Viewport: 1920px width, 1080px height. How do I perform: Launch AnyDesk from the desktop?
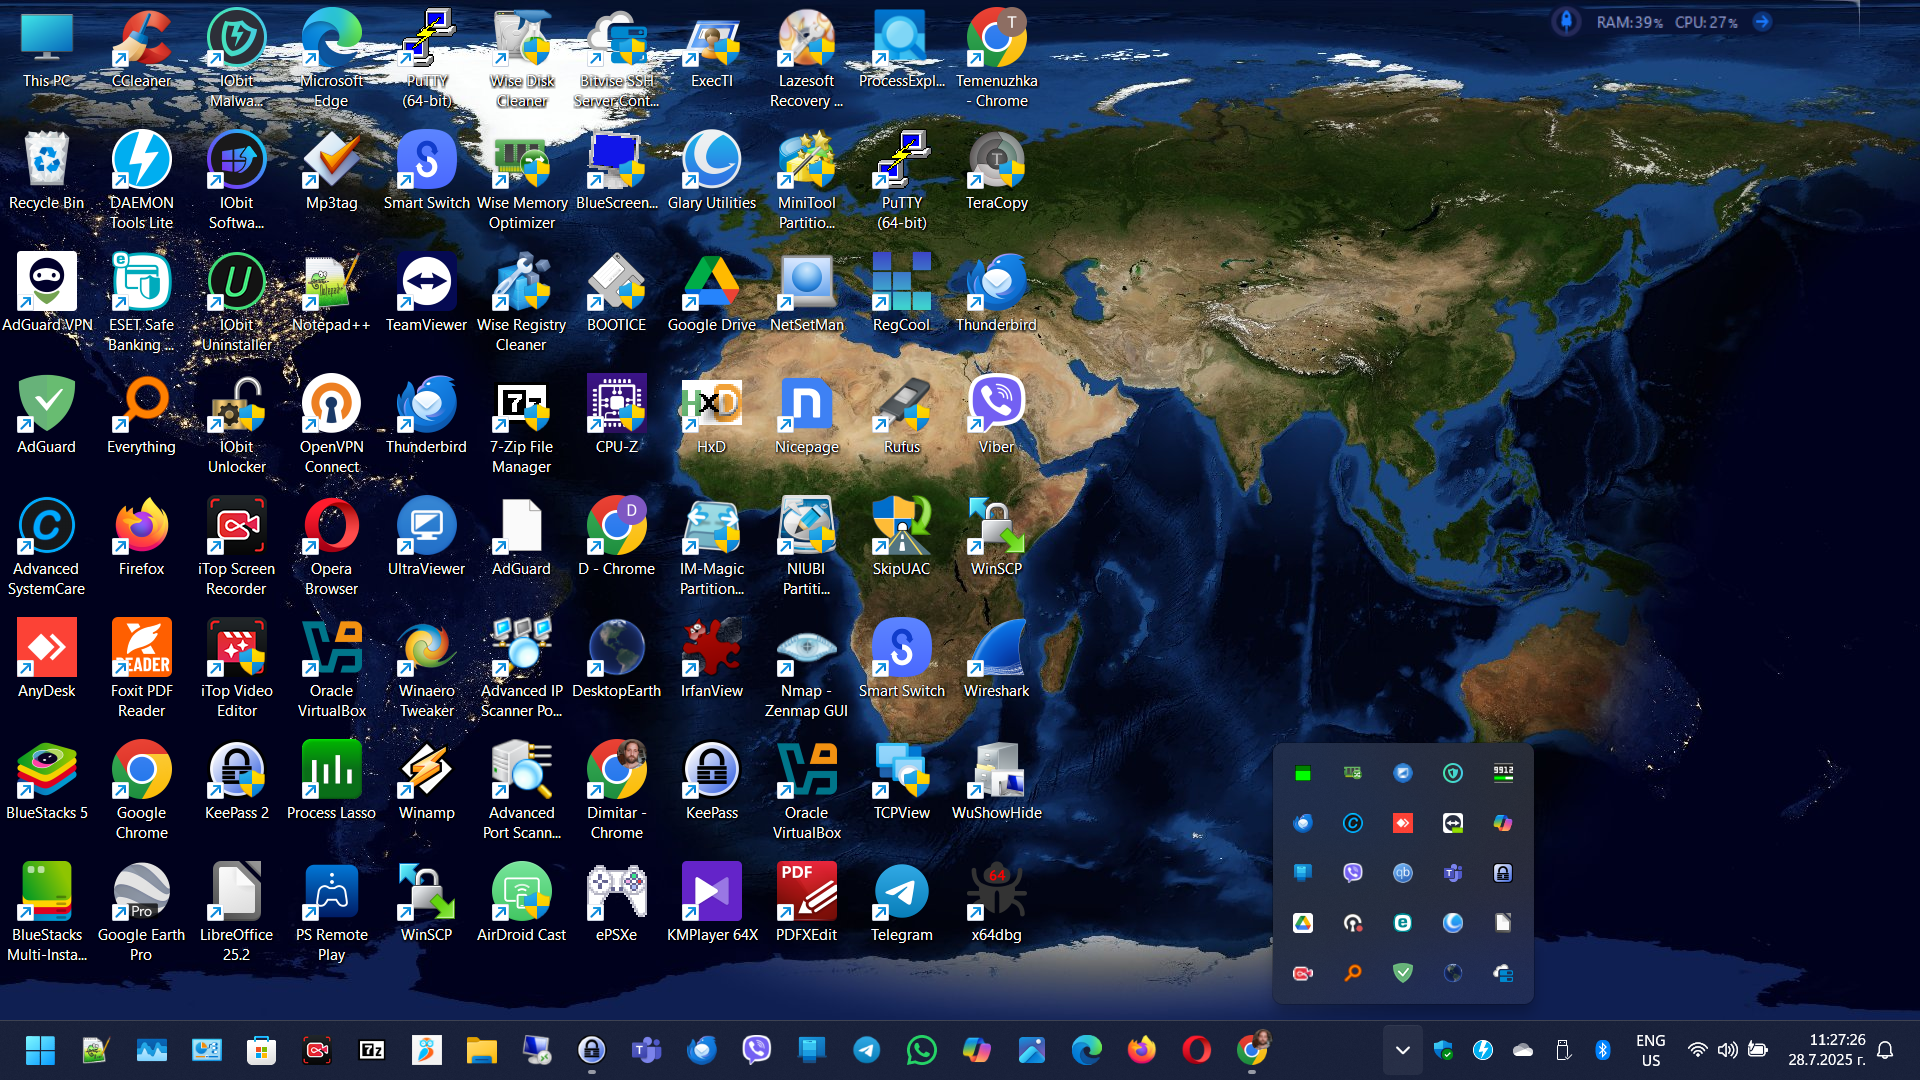pos(46,660)
